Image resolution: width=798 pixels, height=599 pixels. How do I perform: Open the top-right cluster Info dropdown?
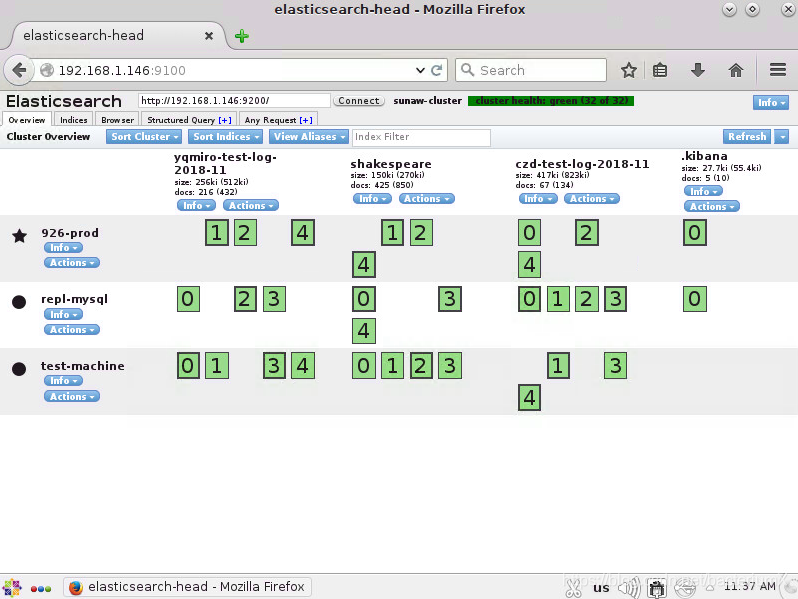[771, 102]
